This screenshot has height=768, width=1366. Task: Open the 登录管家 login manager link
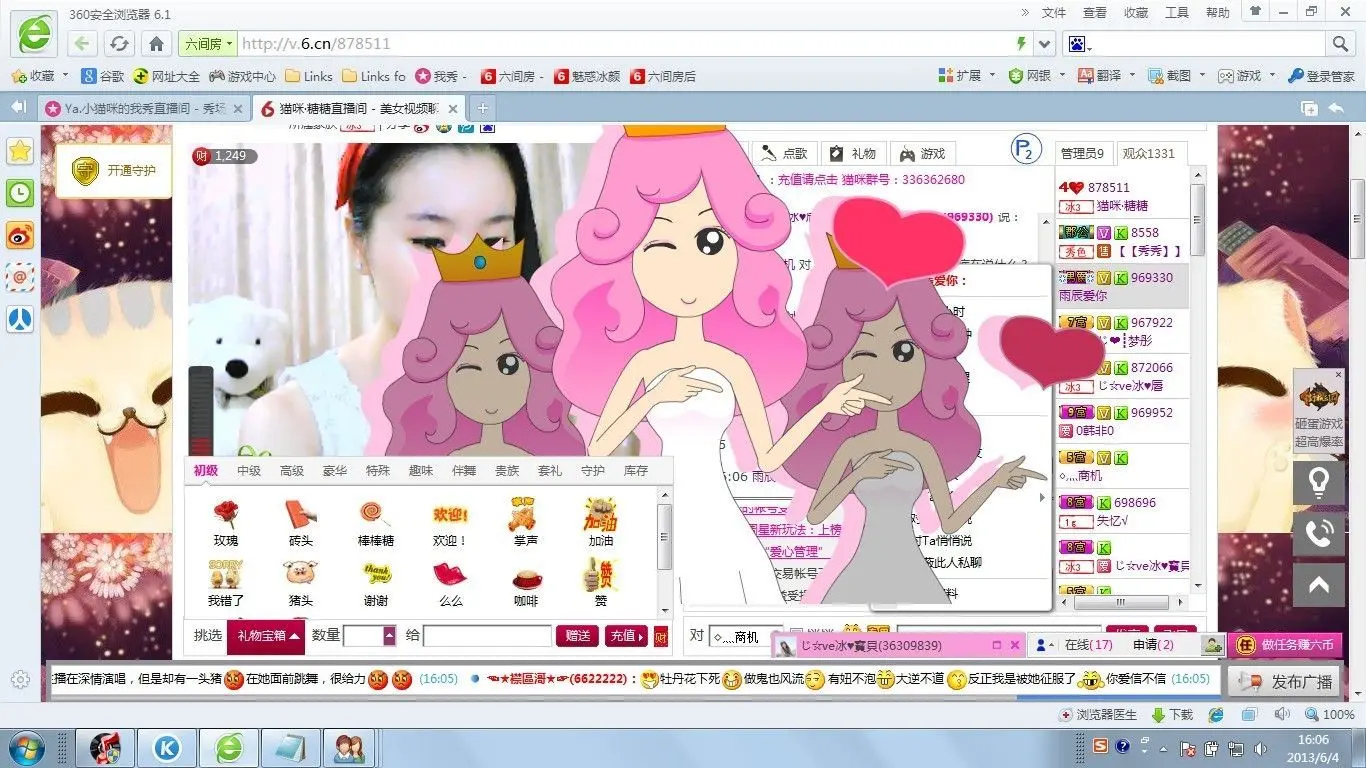(x=1321, y=76)
